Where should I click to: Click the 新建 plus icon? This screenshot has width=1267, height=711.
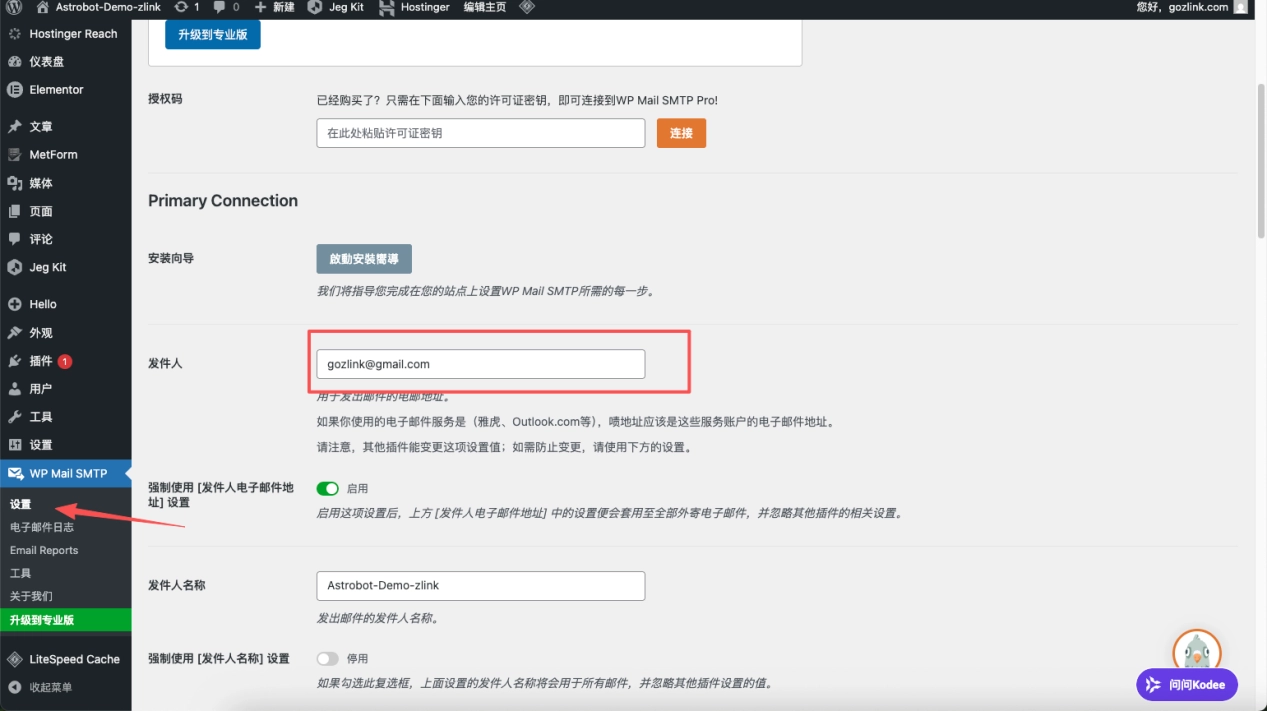[x=260, y=7]
